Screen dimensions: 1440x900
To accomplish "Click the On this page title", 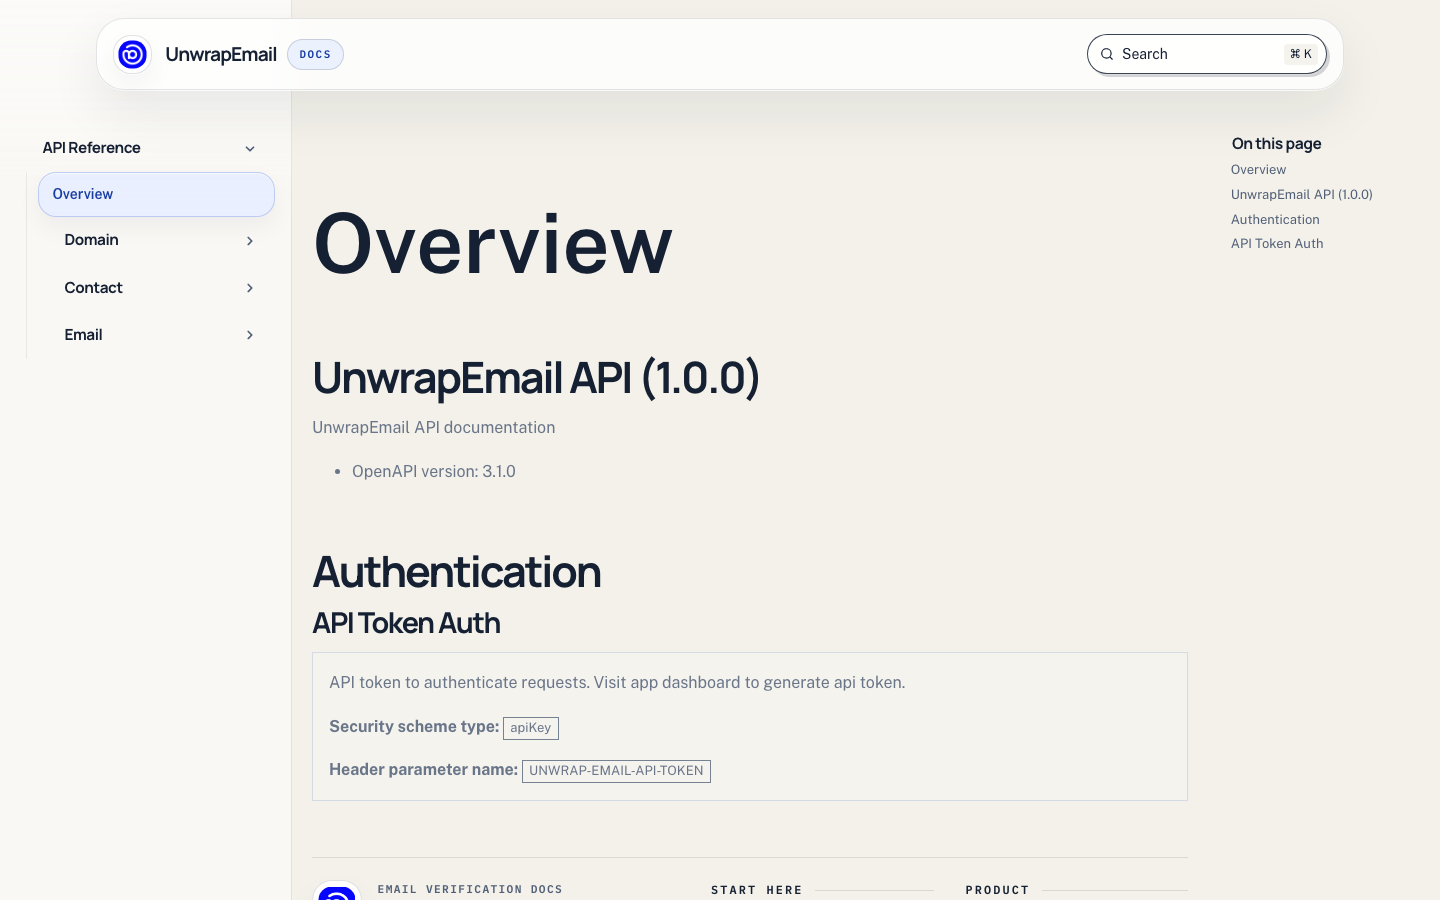I will 1276,144.
